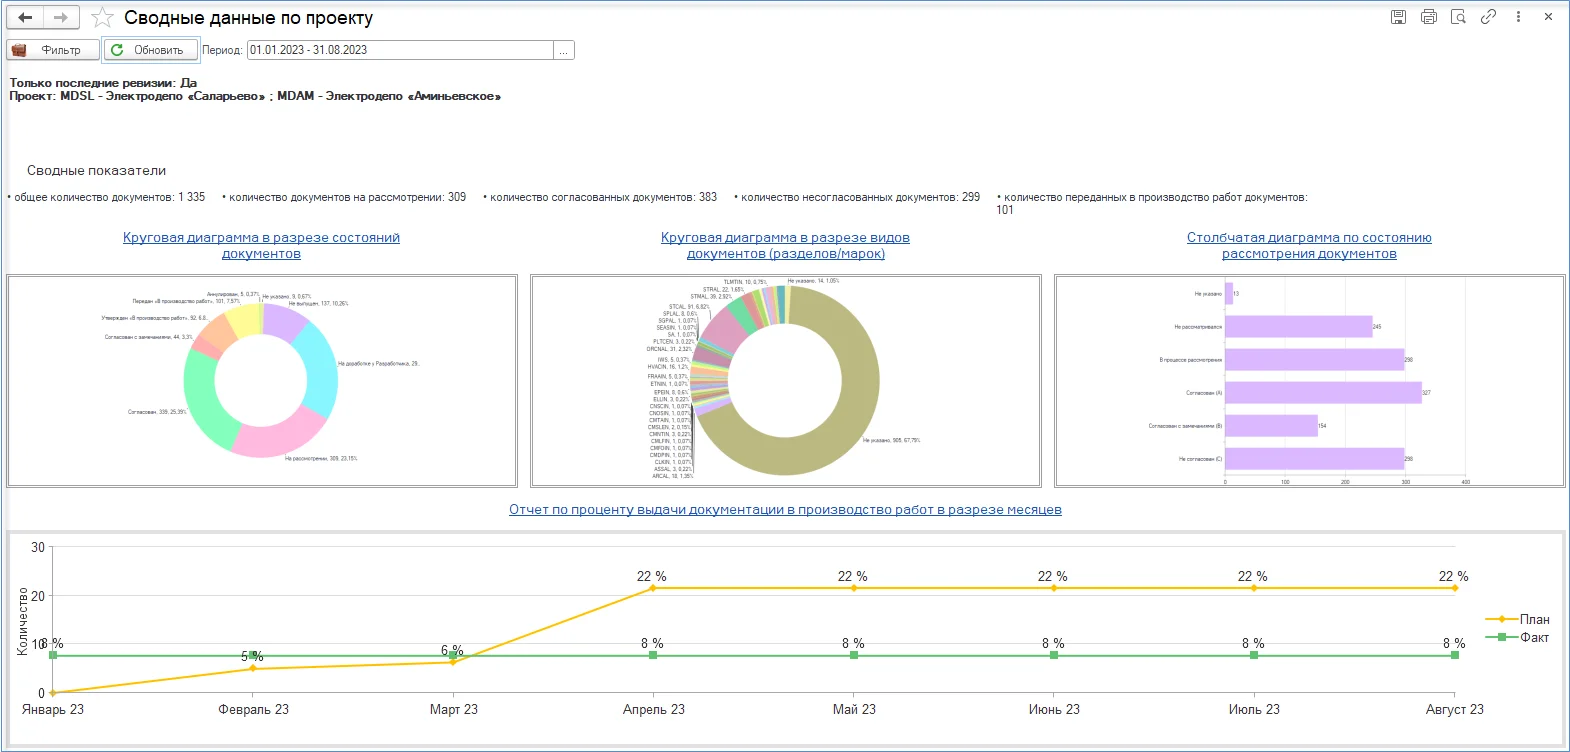This screenshot has width=1570, height=752.
Task: Open the three-dot more menu
Action: [x=1518, y=17]
